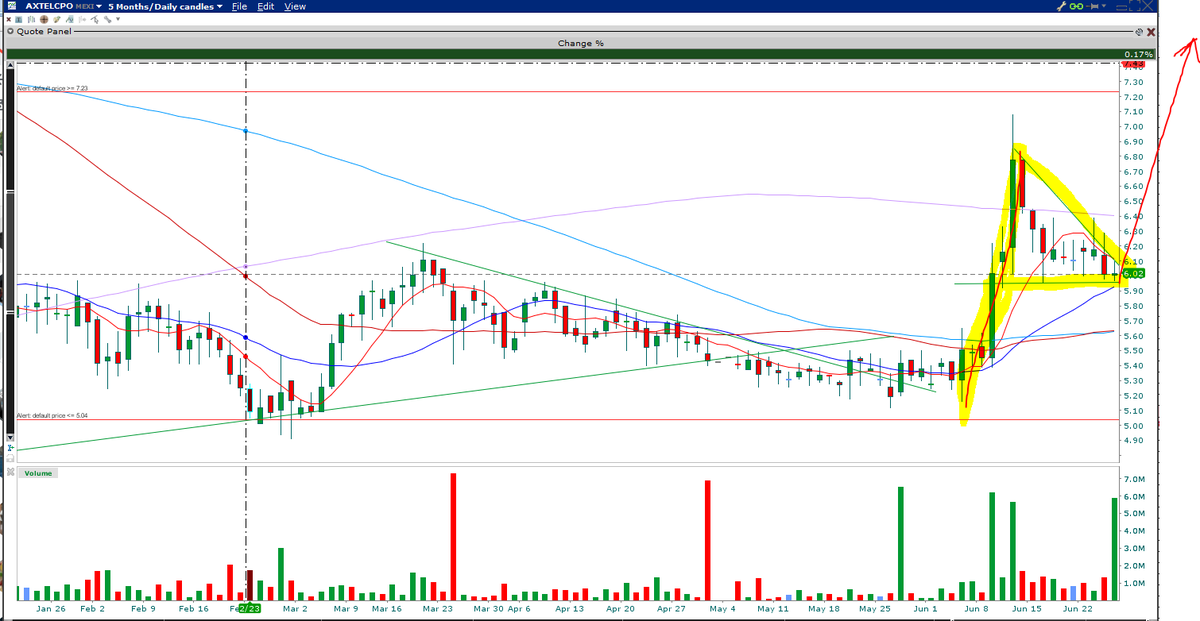Viewport: 1200px width, 621px height.
Task: Click the pin window icon
Action: 1093,6
